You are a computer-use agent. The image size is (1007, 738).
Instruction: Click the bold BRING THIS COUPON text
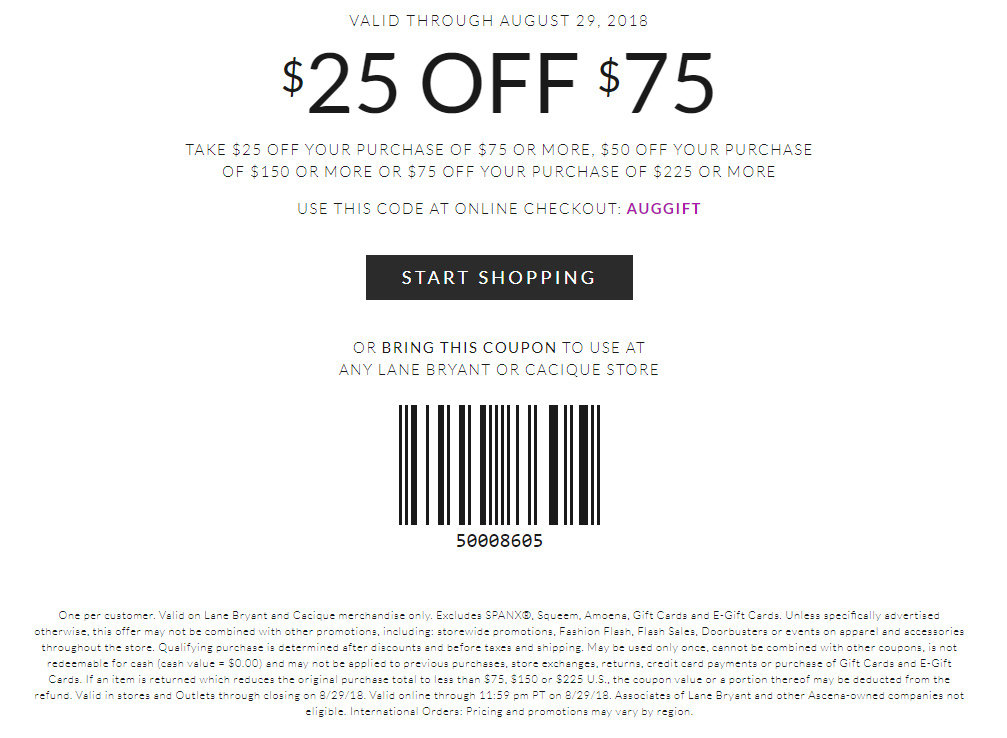coord(469,347)
